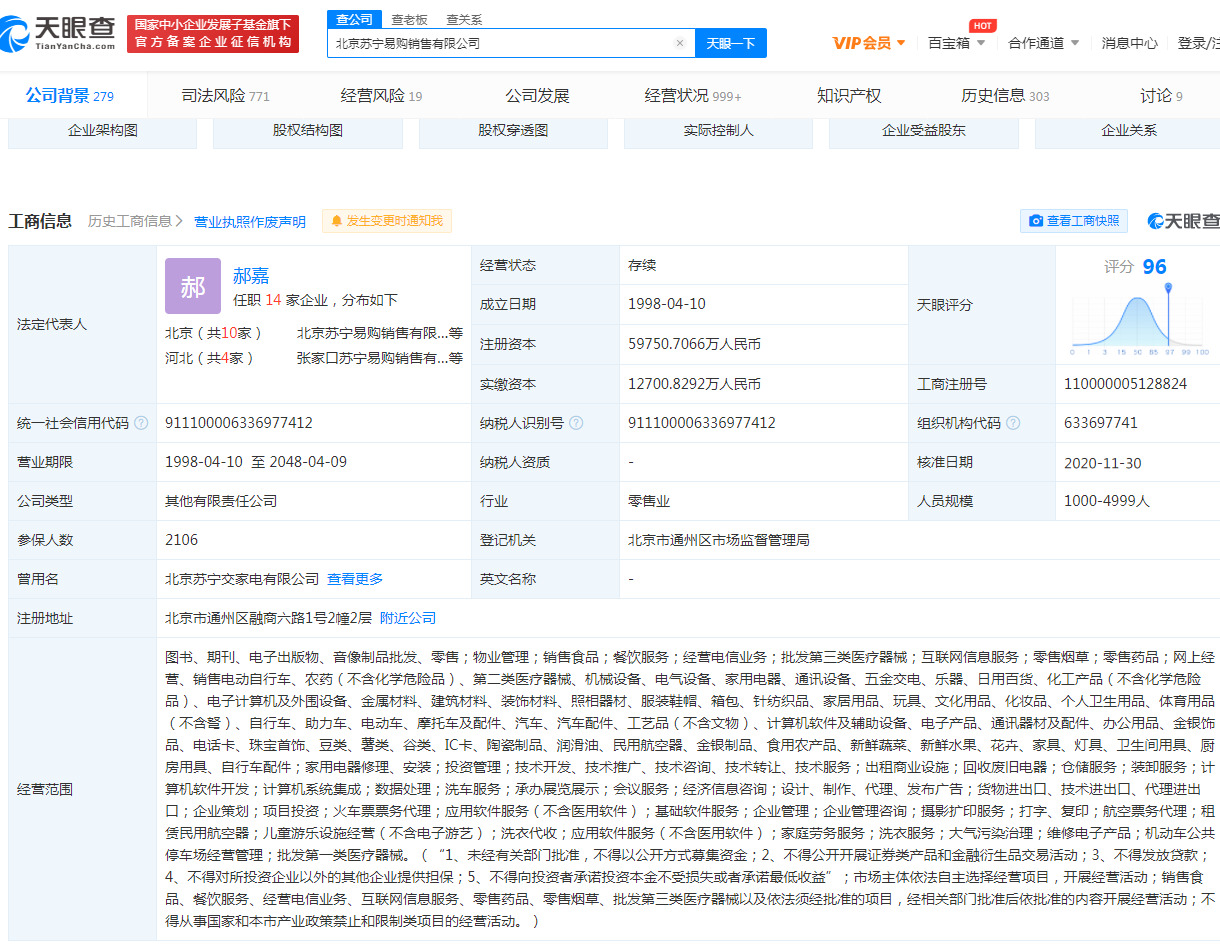Click the red official credit agency banner
Image resolution: width=1220 pixels, height=947 pixels.
tap(215, 33)
